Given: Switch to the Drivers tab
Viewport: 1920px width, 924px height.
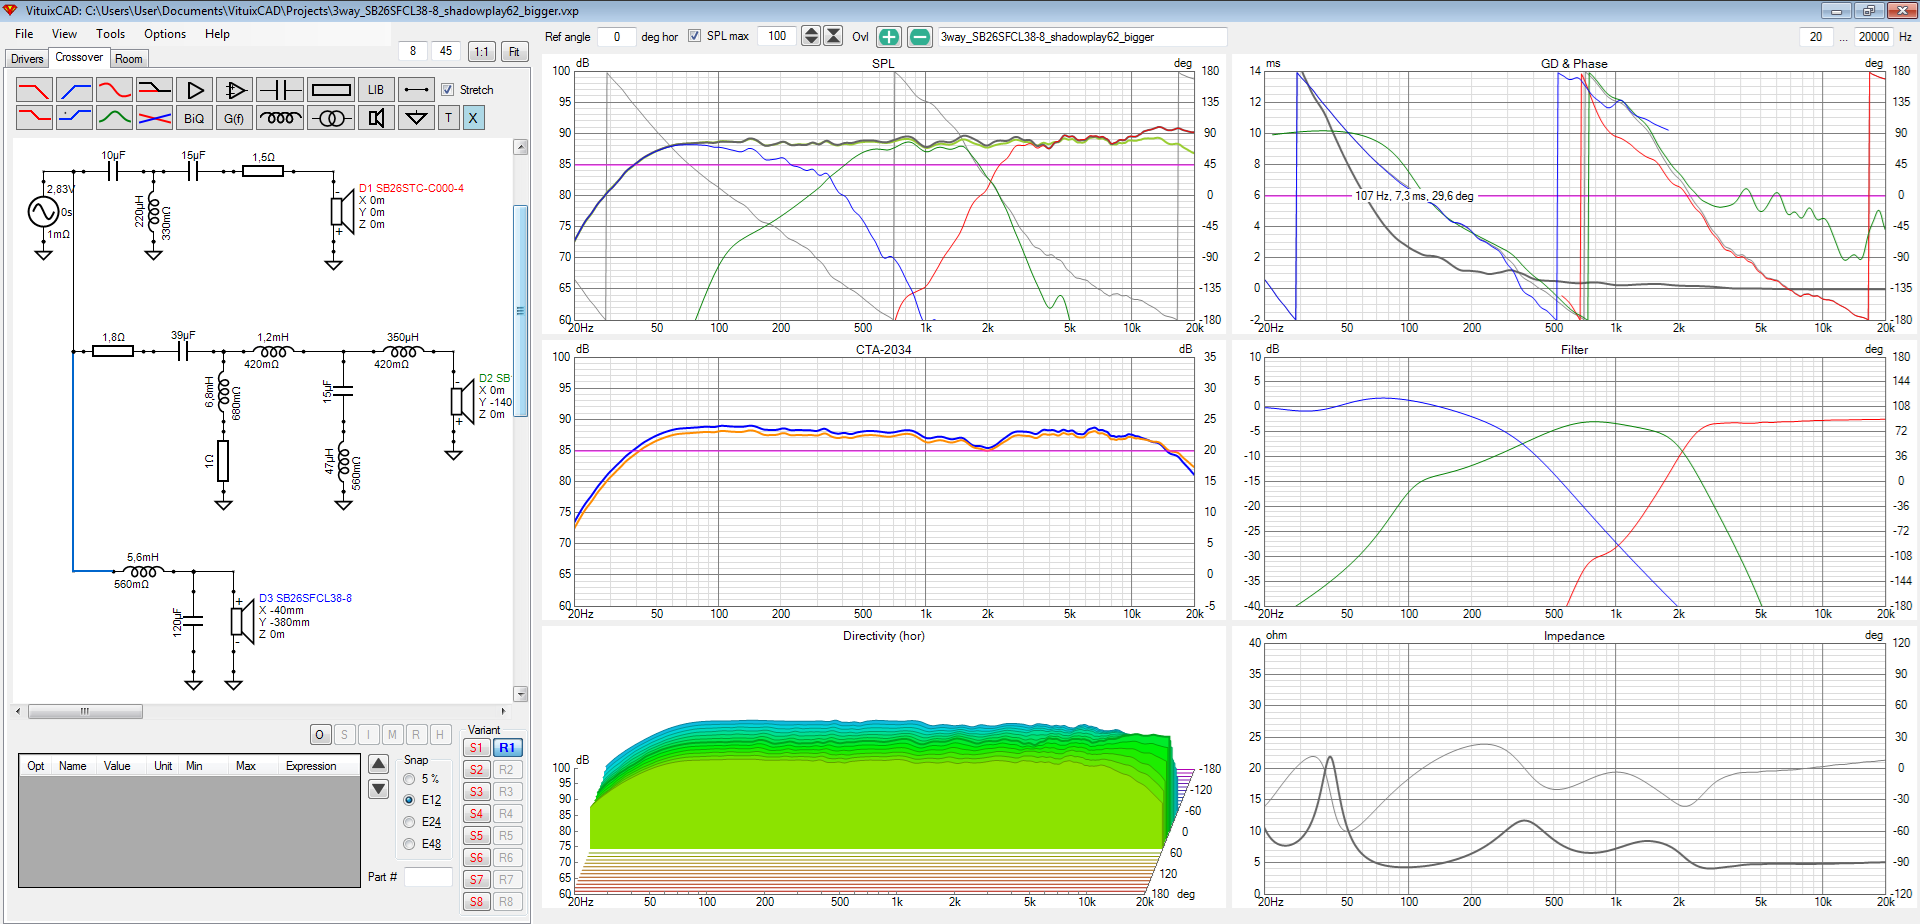Looking at the screenshot, I should (27, 59).
